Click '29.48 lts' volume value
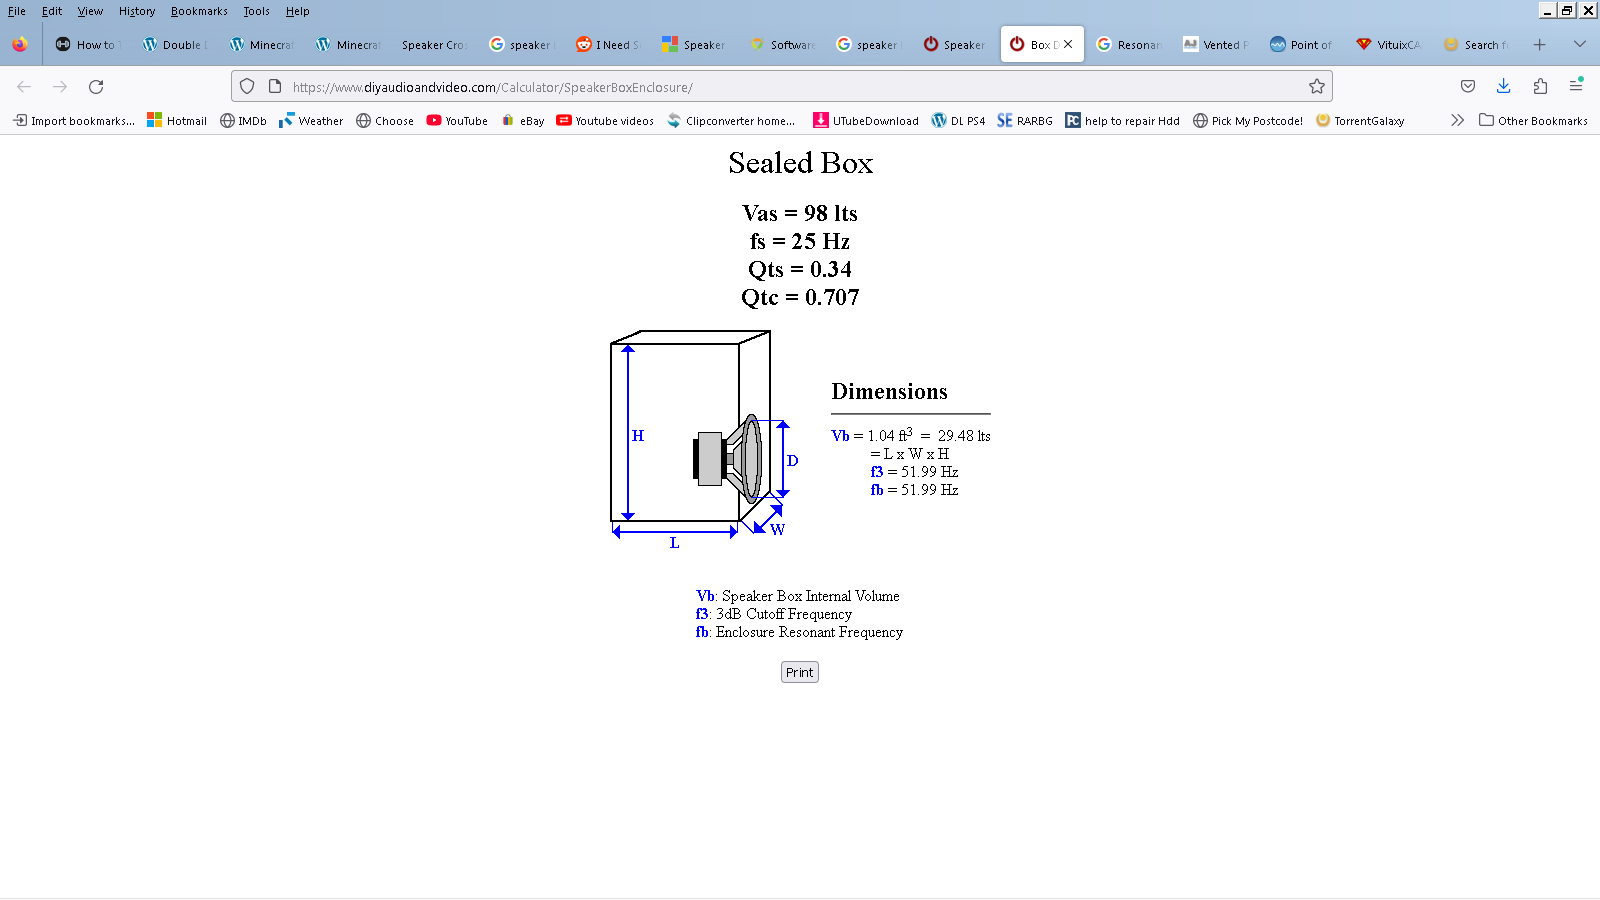 [x=964, y=436]
